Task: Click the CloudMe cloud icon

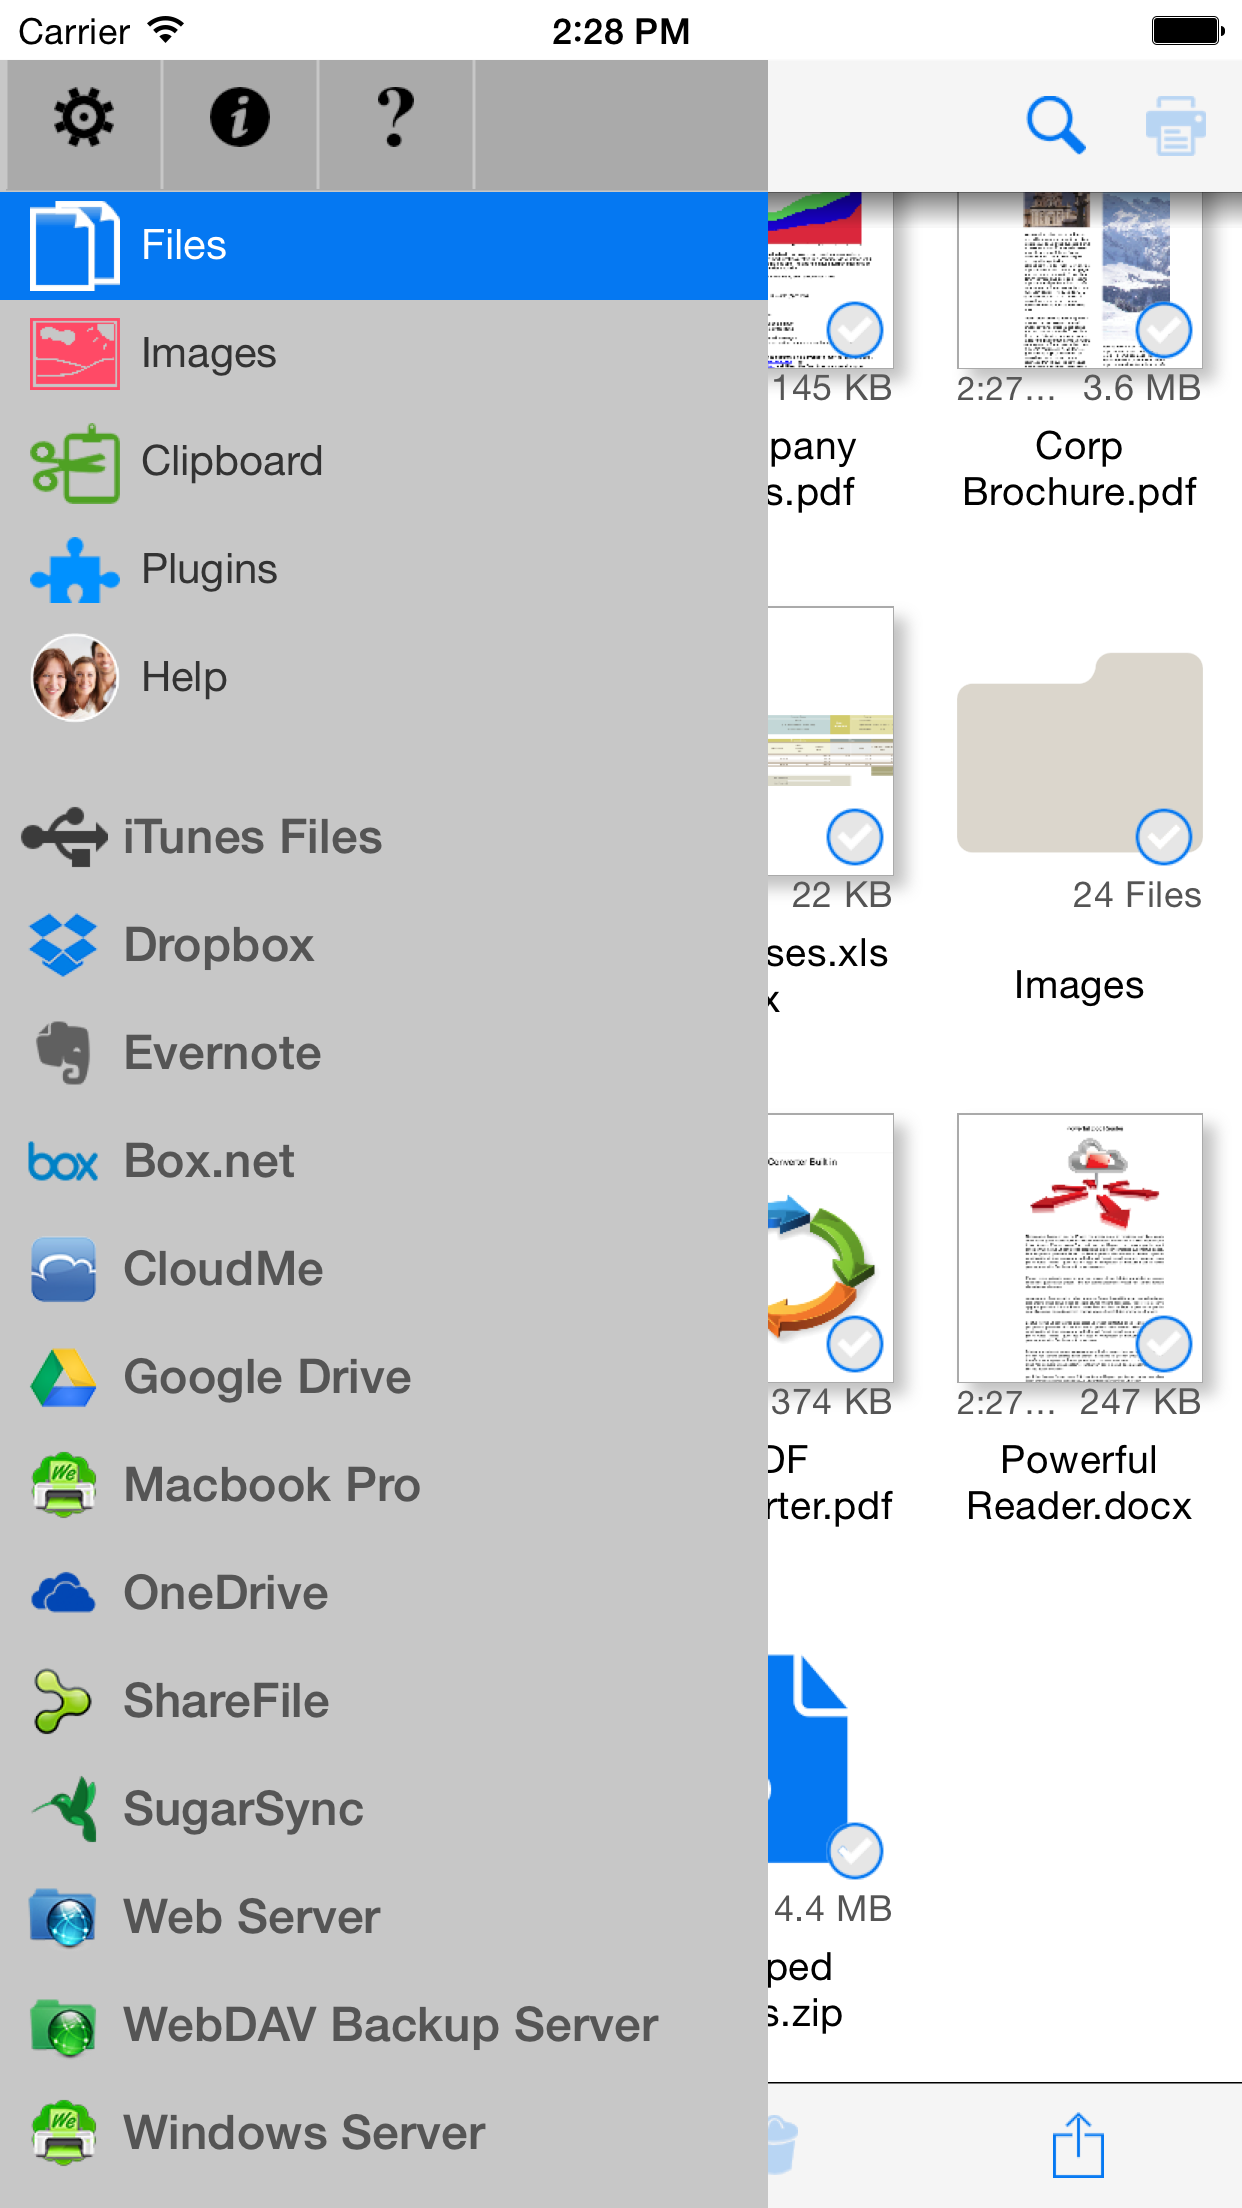Action: (x=64, y=1269)
